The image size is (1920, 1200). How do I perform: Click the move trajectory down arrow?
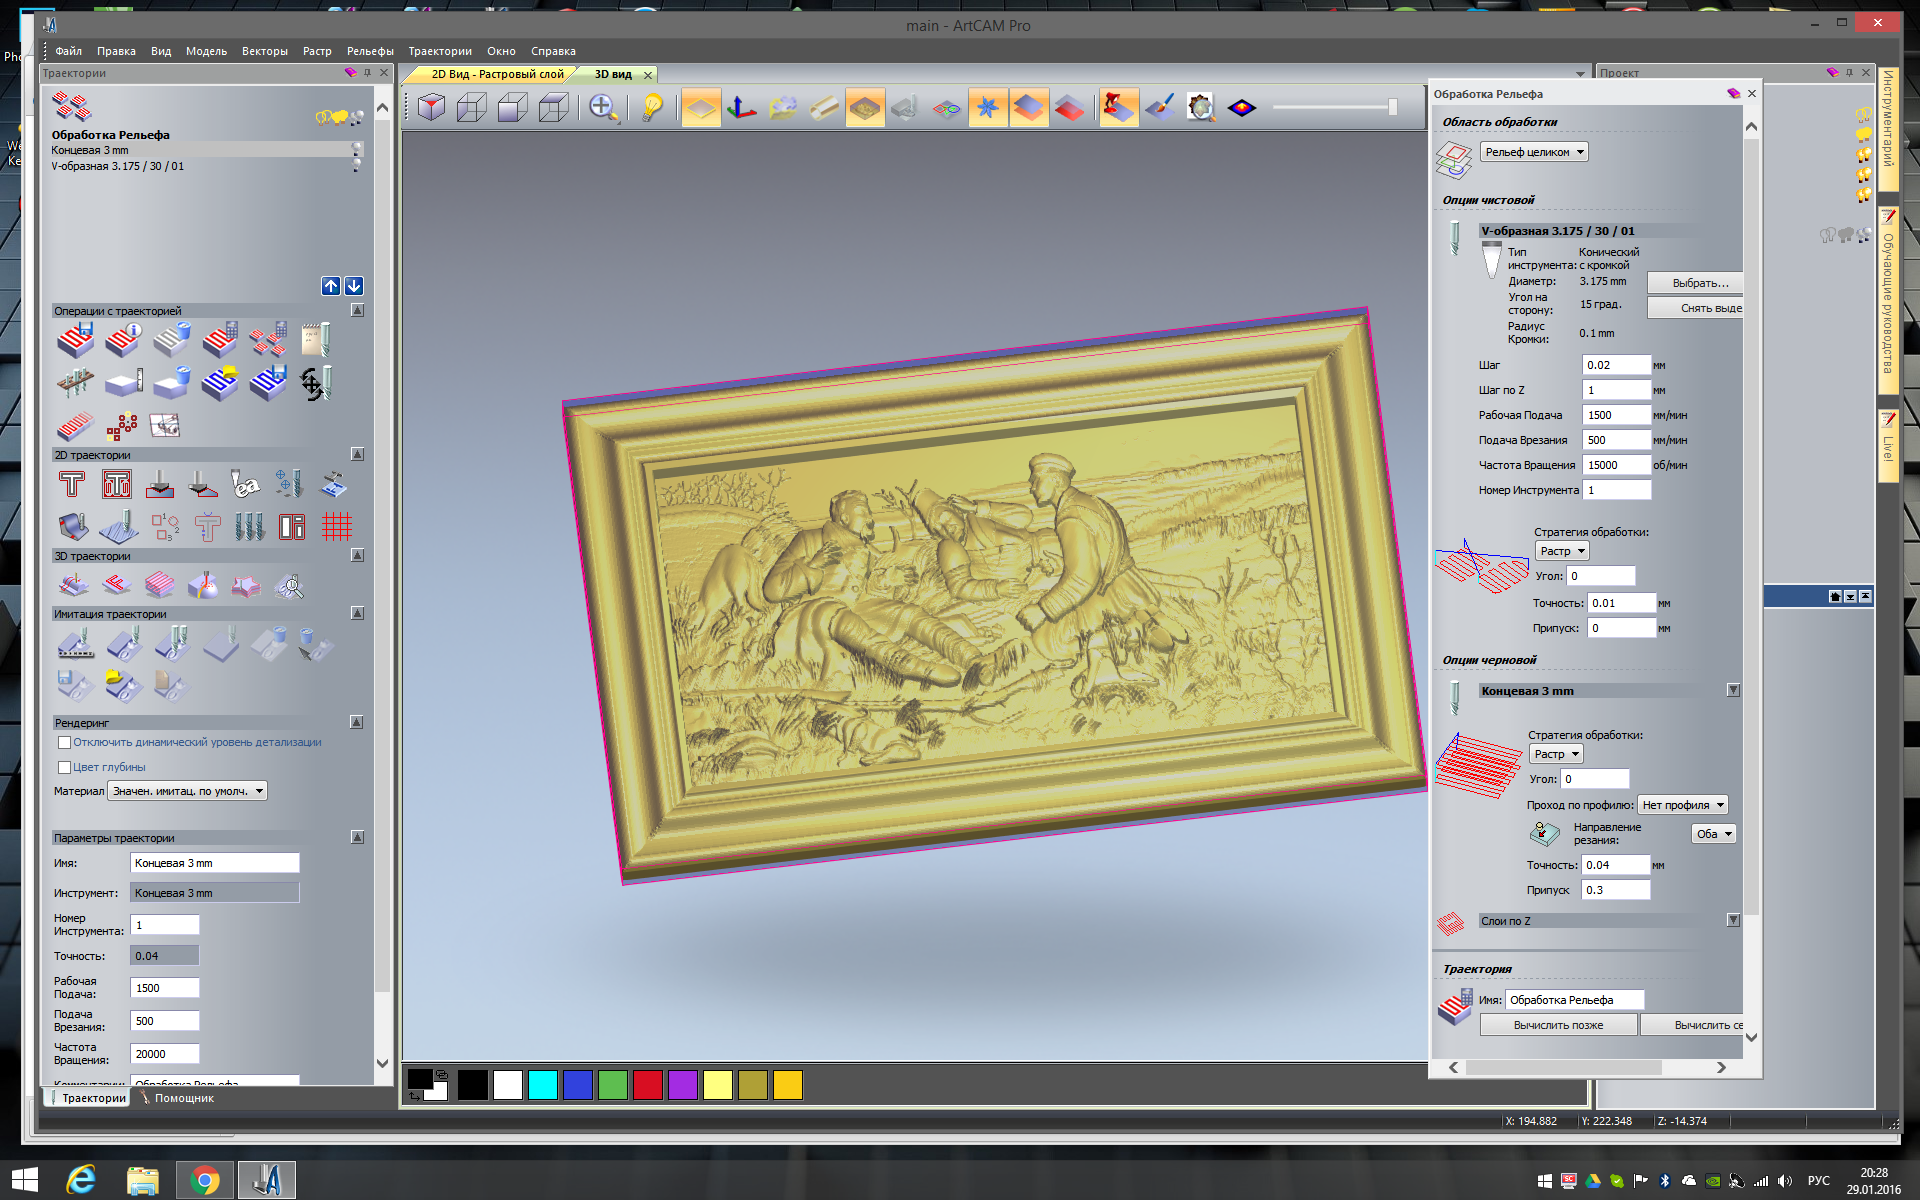click(354, 286)
